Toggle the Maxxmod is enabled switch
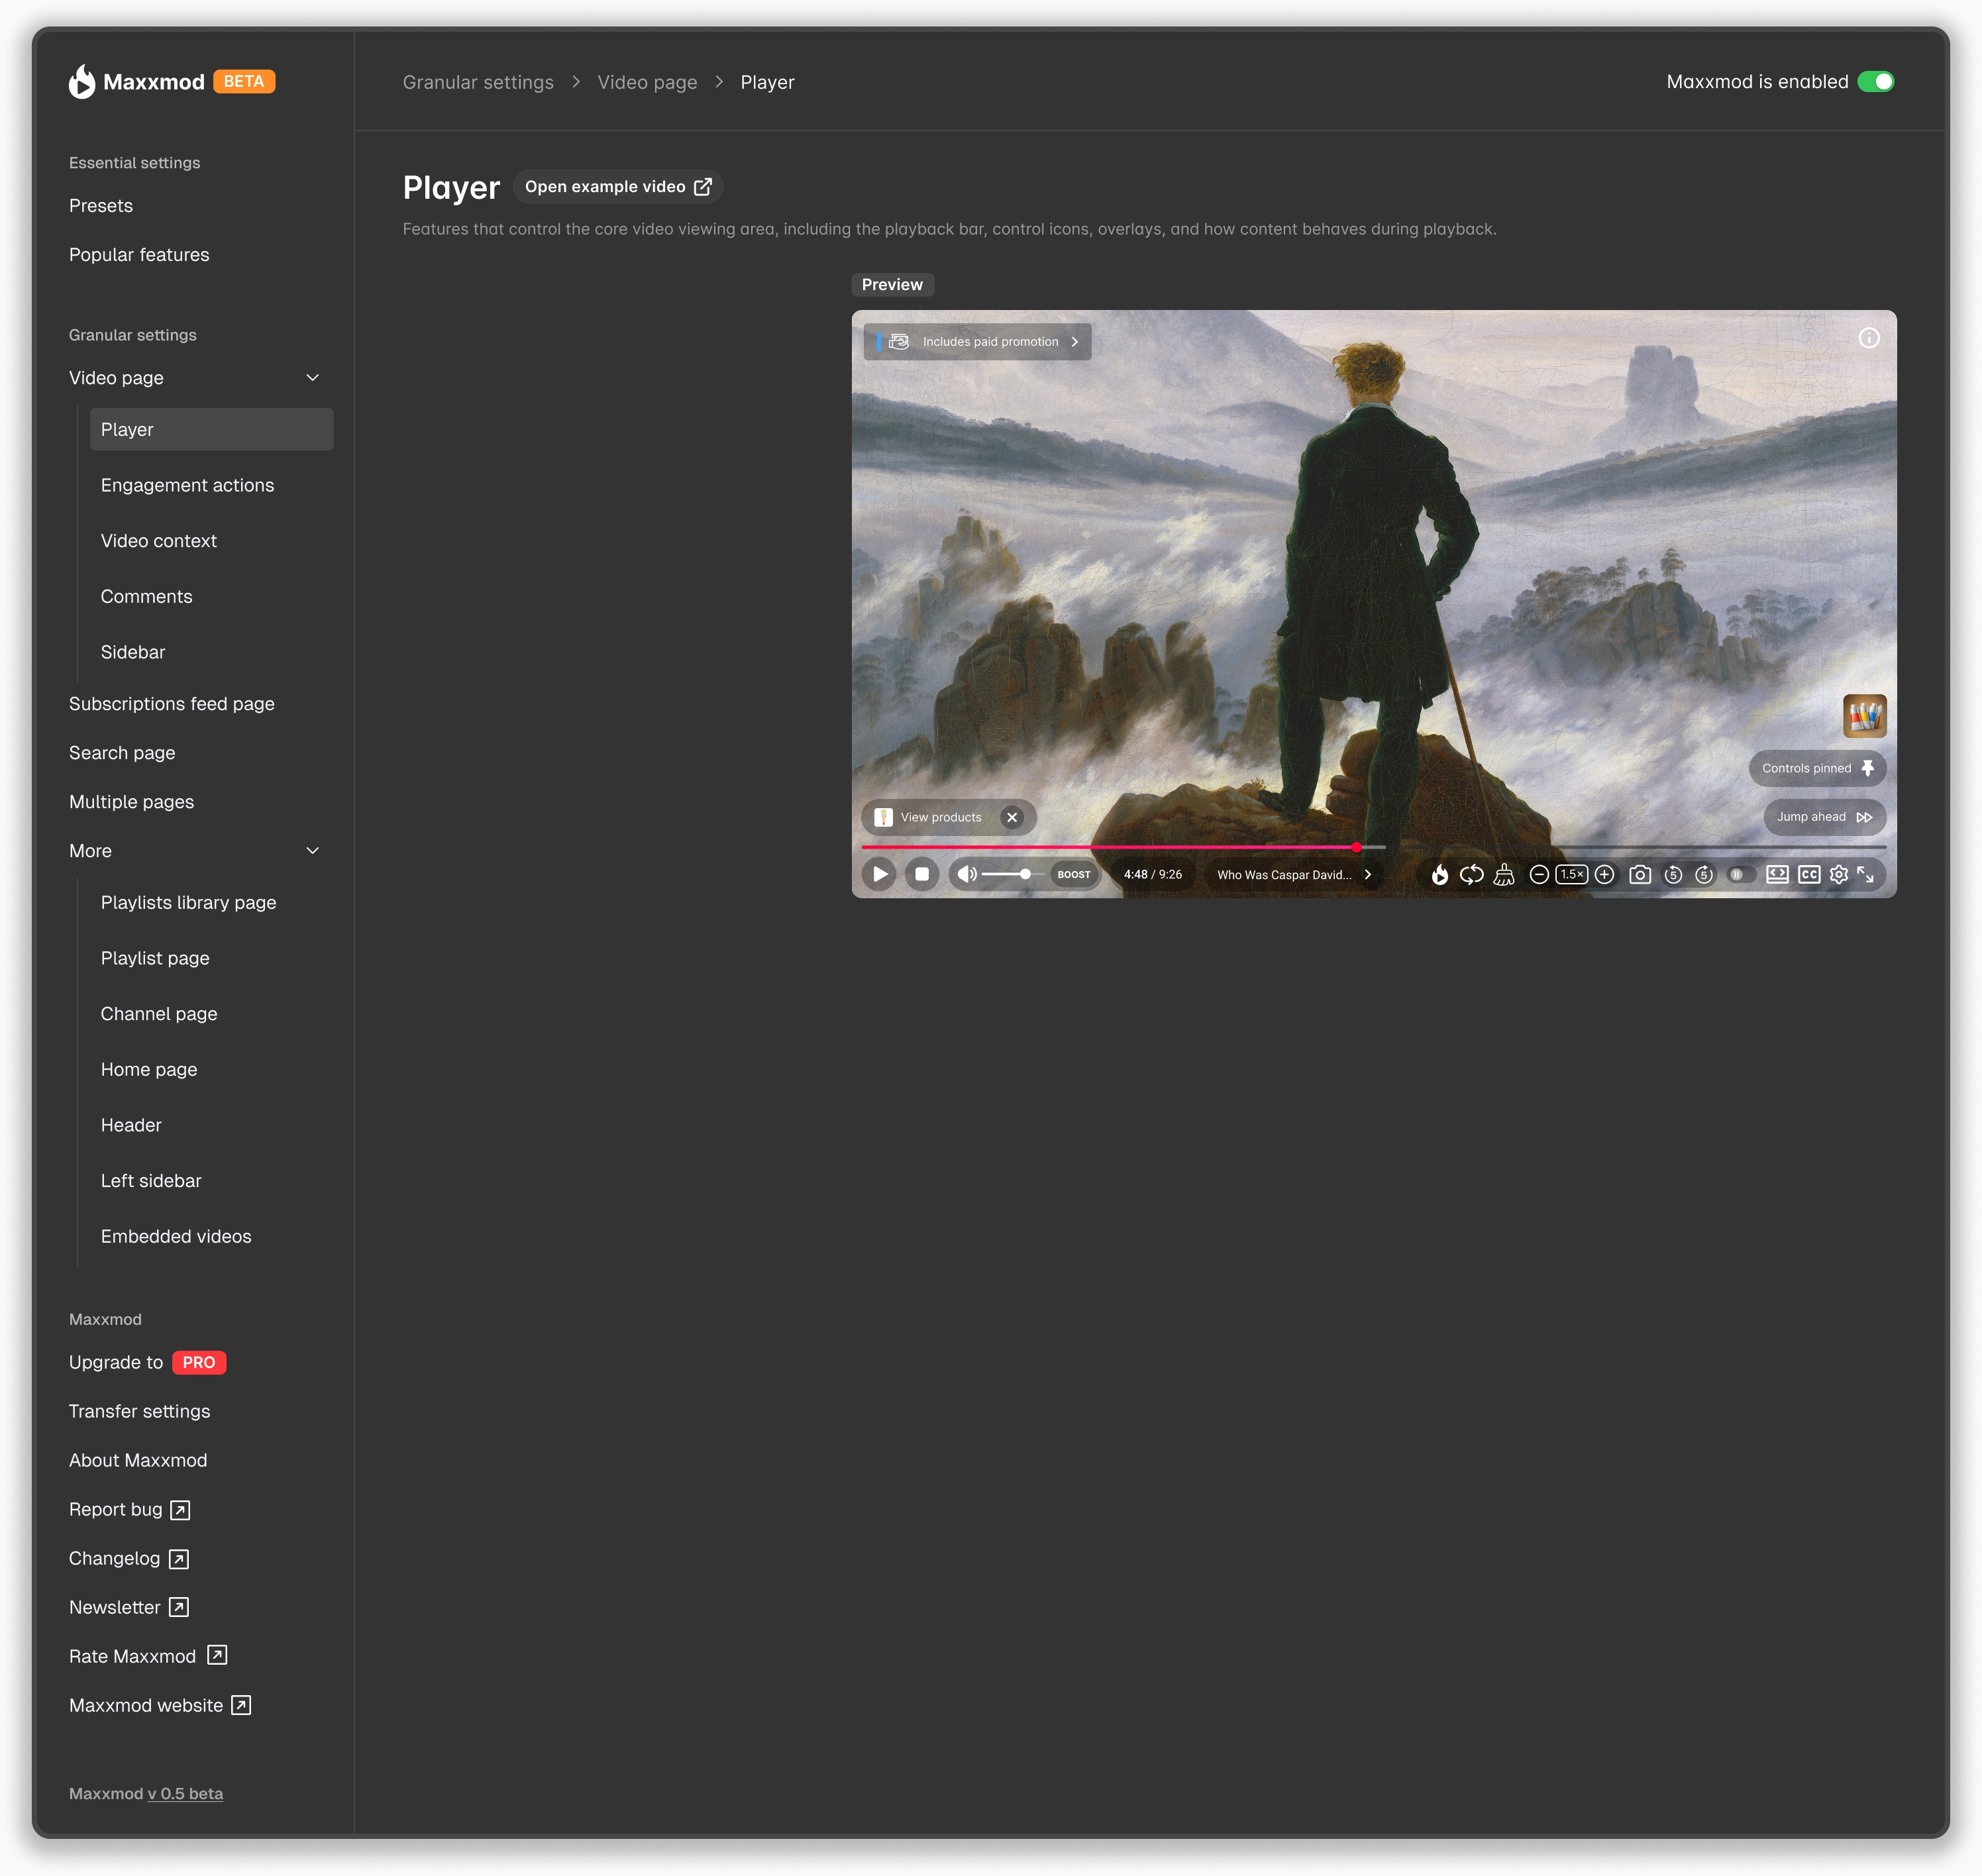The height and width of the screenshot is (1876, 1982). [1878, 82]
